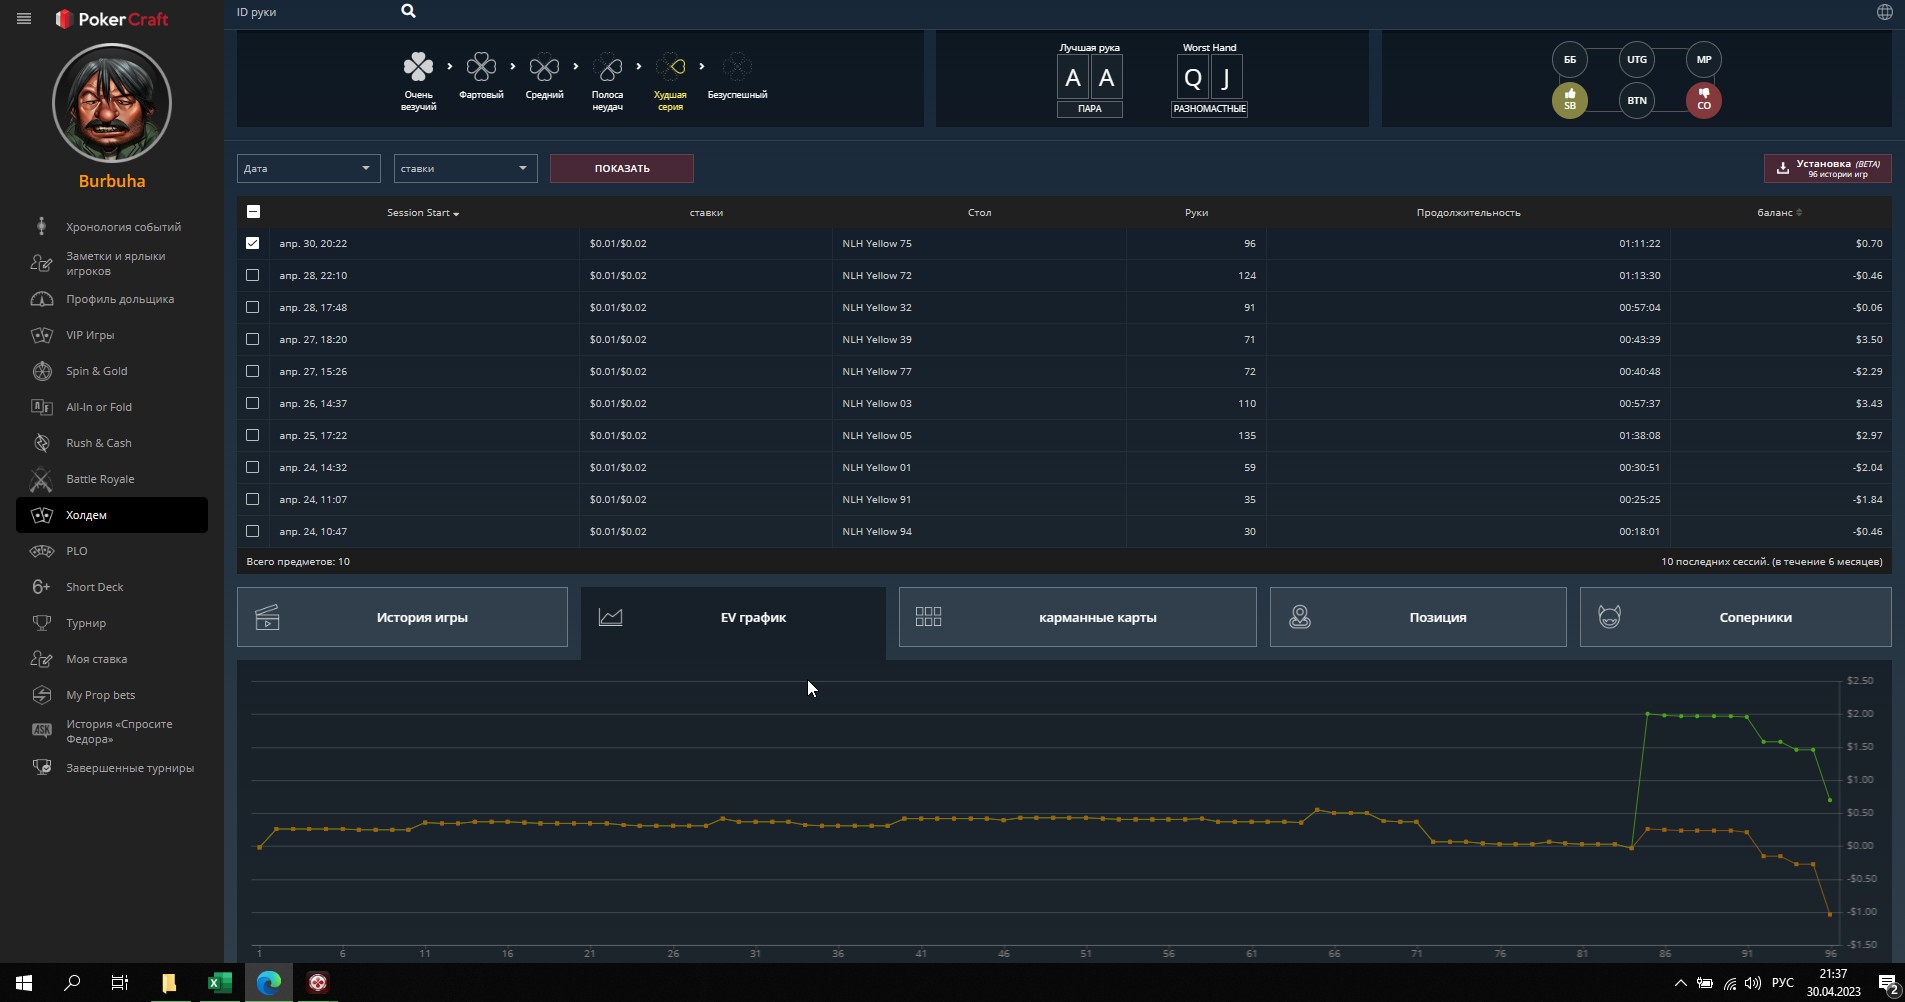Click the Установка (BETA) download button
This screenshot has width=1905, height=1002.
(1827, 168)
